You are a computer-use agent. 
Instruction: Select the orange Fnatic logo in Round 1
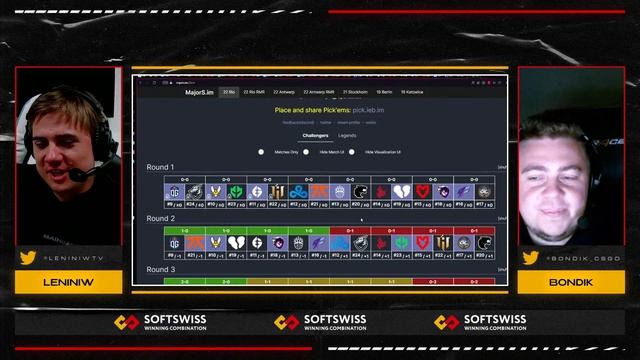tap(319, 192)
